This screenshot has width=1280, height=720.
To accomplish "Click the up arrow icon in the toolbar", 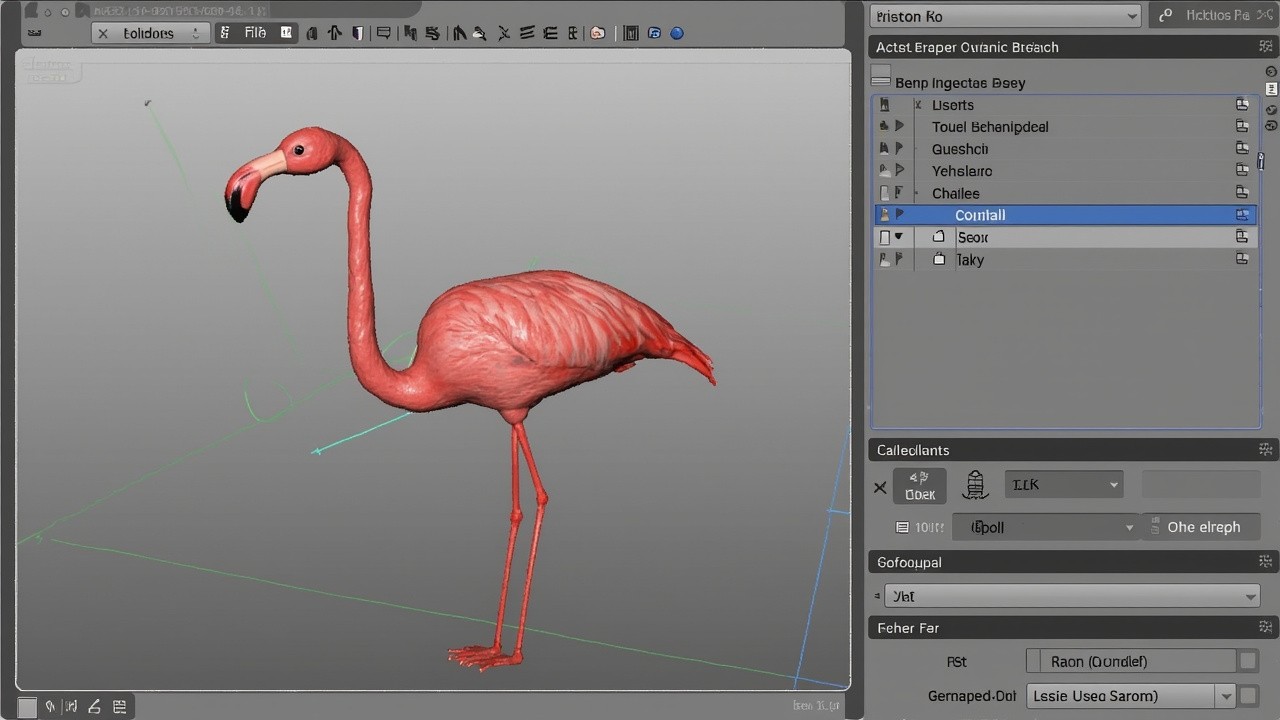I will pos(335,33).
